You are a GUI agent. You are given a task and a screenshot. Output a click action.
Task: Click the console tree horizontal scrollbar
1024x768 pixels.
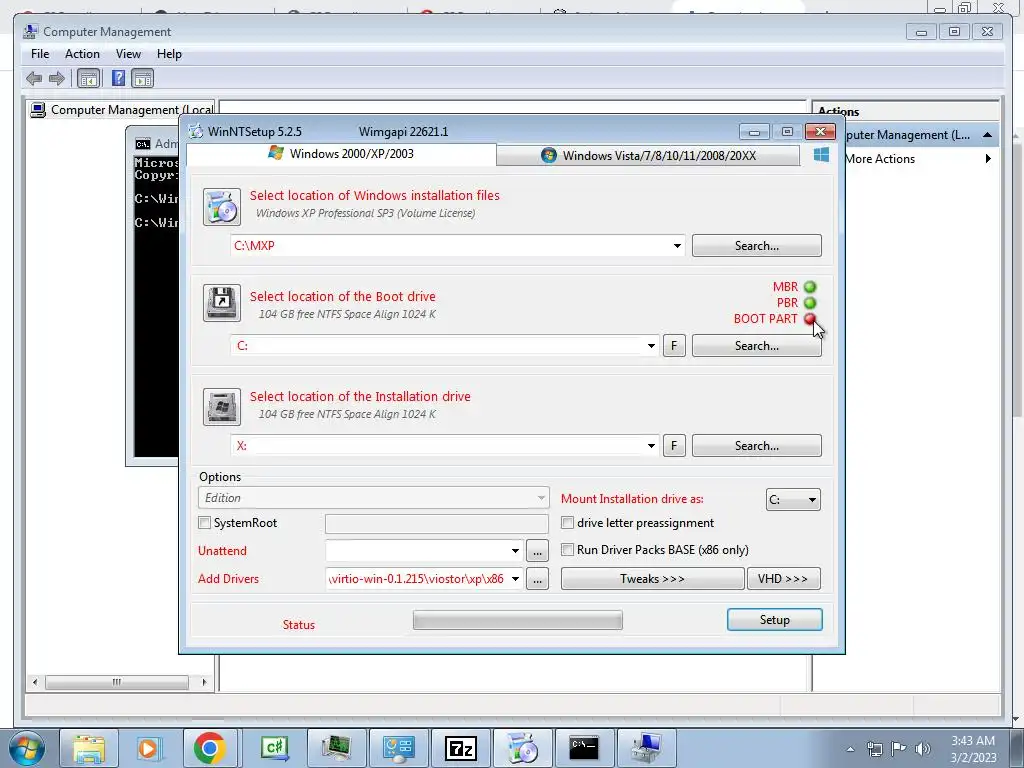pos(116,682)
